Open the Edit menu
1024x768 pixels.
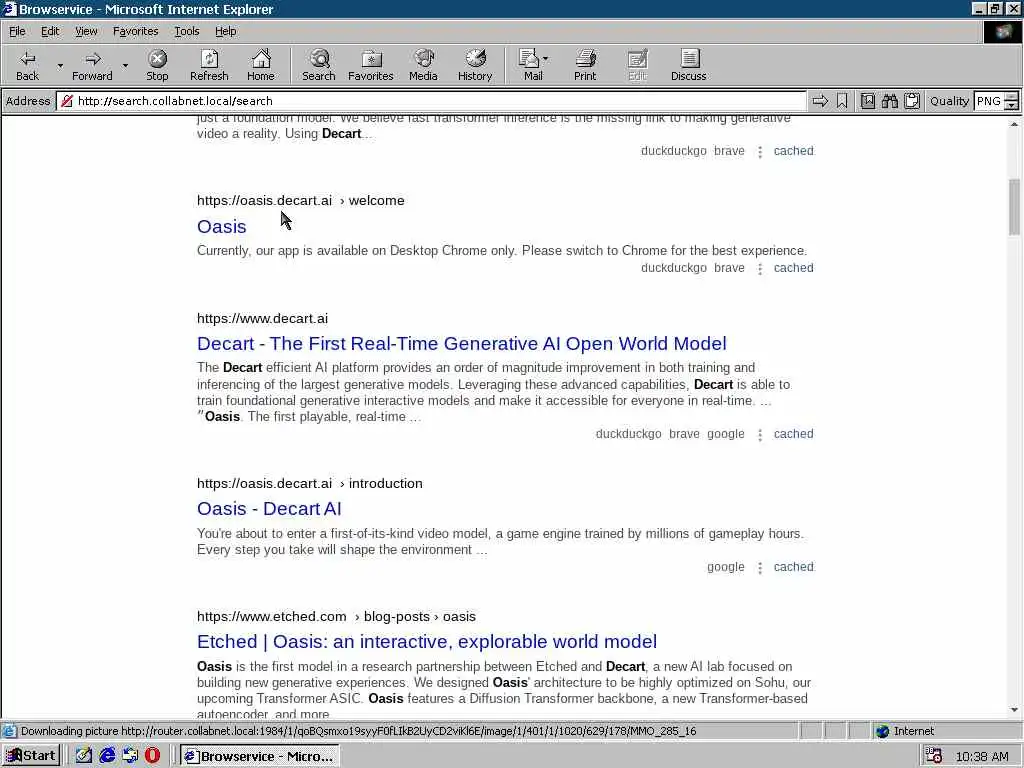click(50, 31)
